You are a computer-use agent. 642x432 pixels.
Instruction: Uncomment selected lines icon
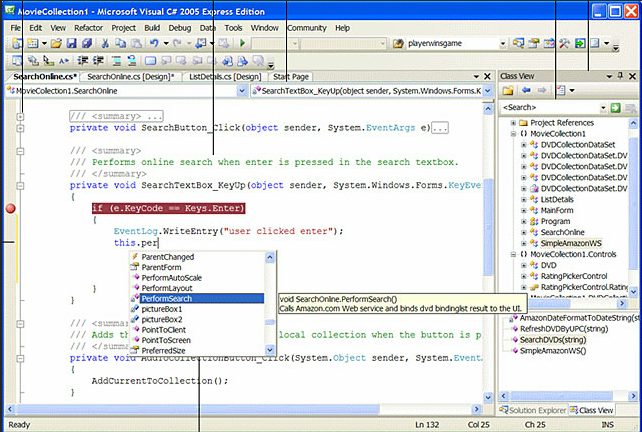click(x=132, y=61)
